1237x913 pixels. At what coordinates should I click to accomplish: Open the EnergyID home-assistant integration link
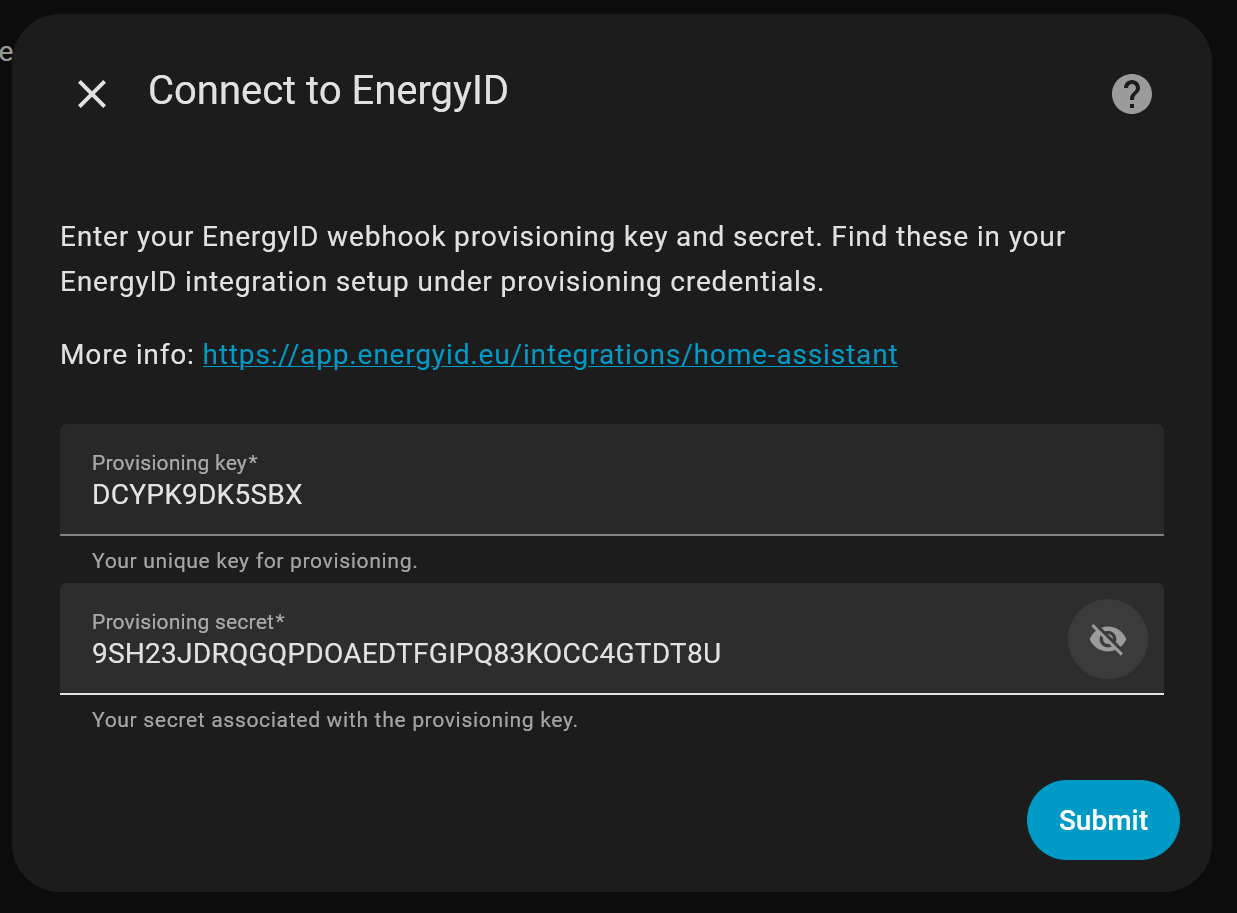click(549, 354)
